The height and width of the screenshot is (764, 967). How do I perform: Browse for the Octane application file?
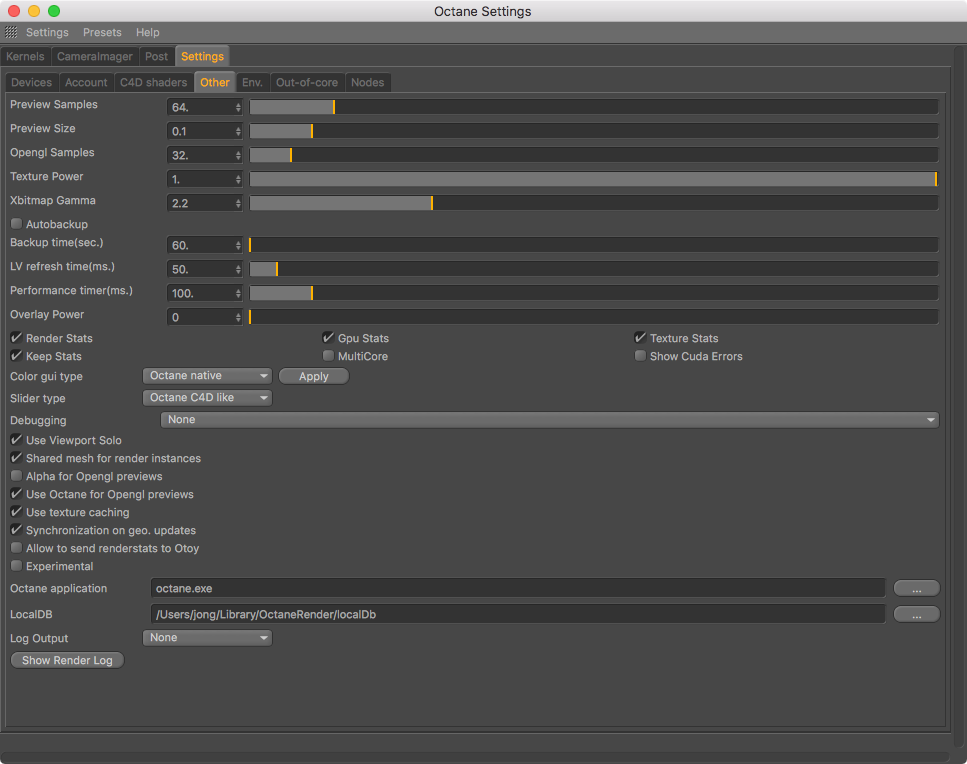point(916,588)
